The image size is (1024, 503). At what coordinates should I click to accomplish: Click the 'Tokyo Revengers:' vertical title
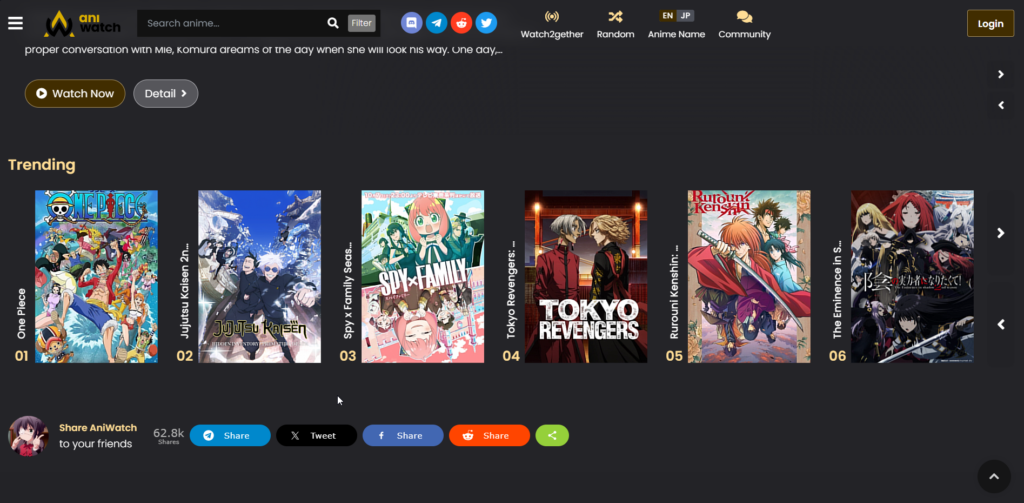[511, 291]
